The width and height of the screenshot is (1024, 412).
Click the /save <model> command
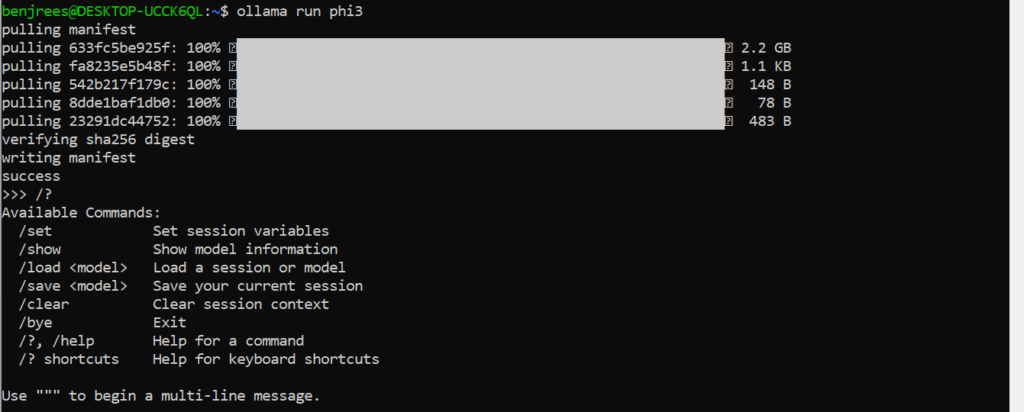73,286
